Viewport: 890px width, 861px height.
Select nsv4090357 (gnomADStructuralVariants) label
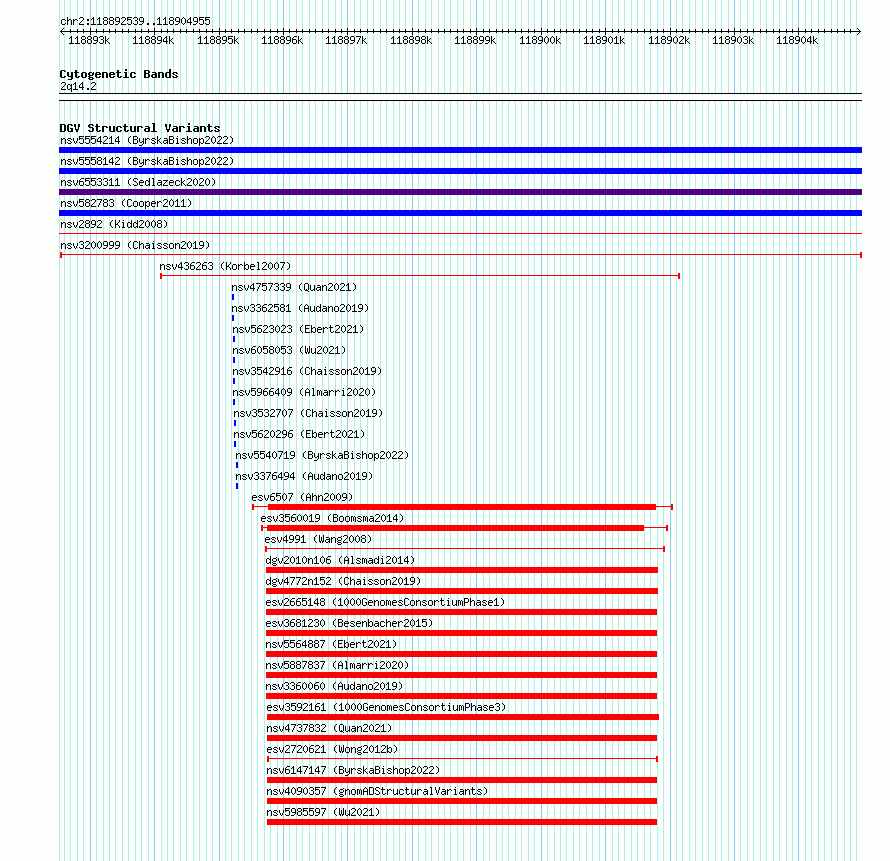pyautogui.click(x=377, y=791)
